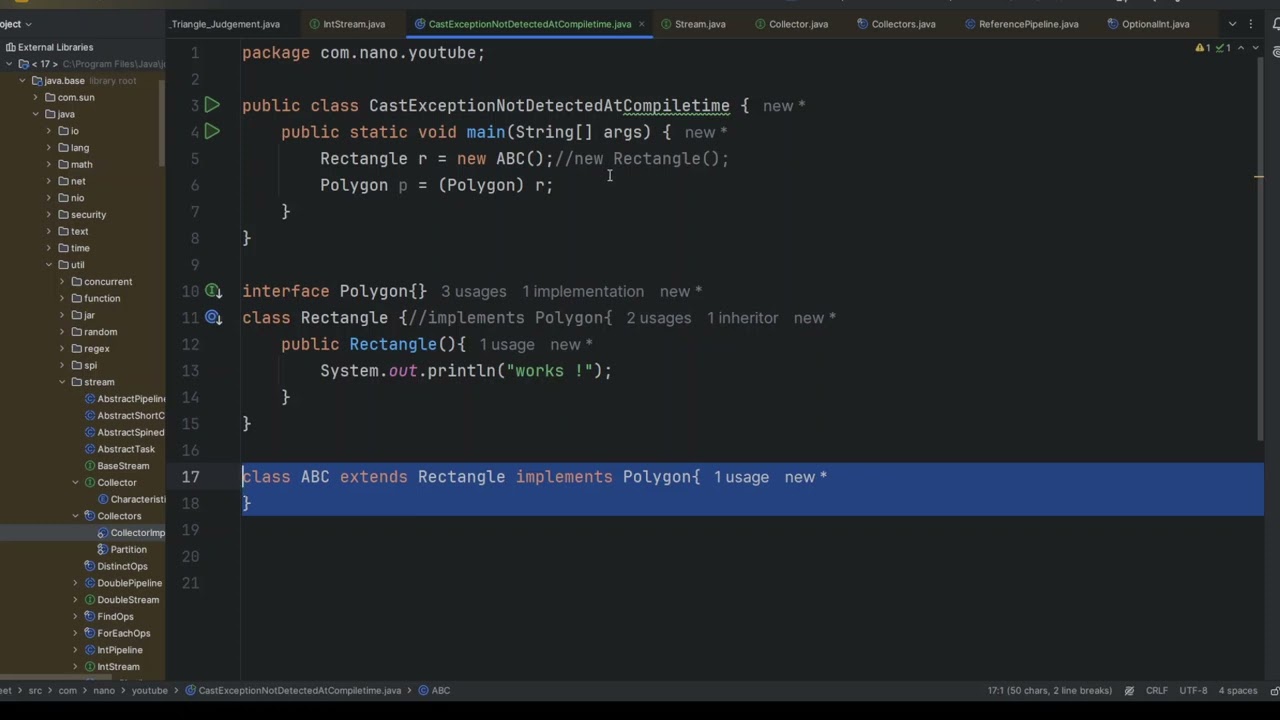The height and width of the screenshot is (720, 1280).
Task: Click the nano breadcrumb segment
Action: [104, 690]
